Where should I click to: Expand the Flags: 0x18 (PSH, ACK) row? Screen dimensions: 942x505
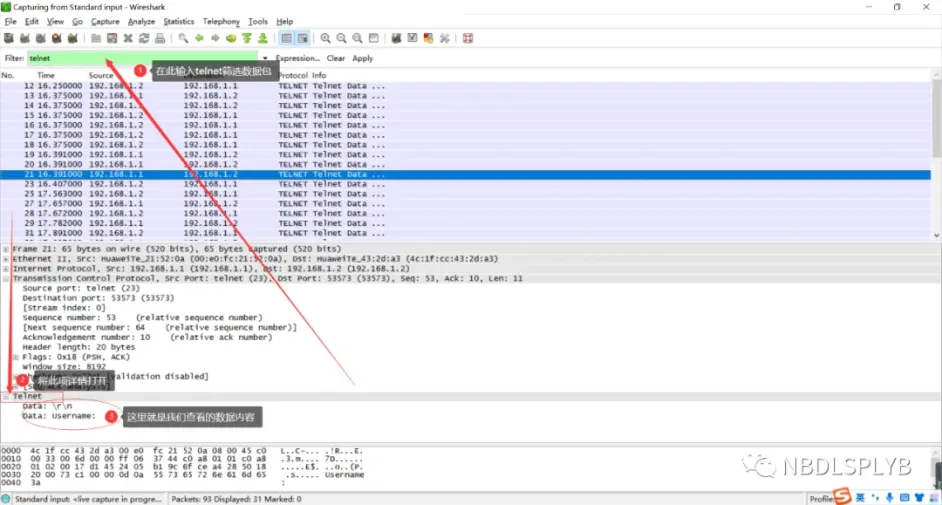[x=16, y=357]
